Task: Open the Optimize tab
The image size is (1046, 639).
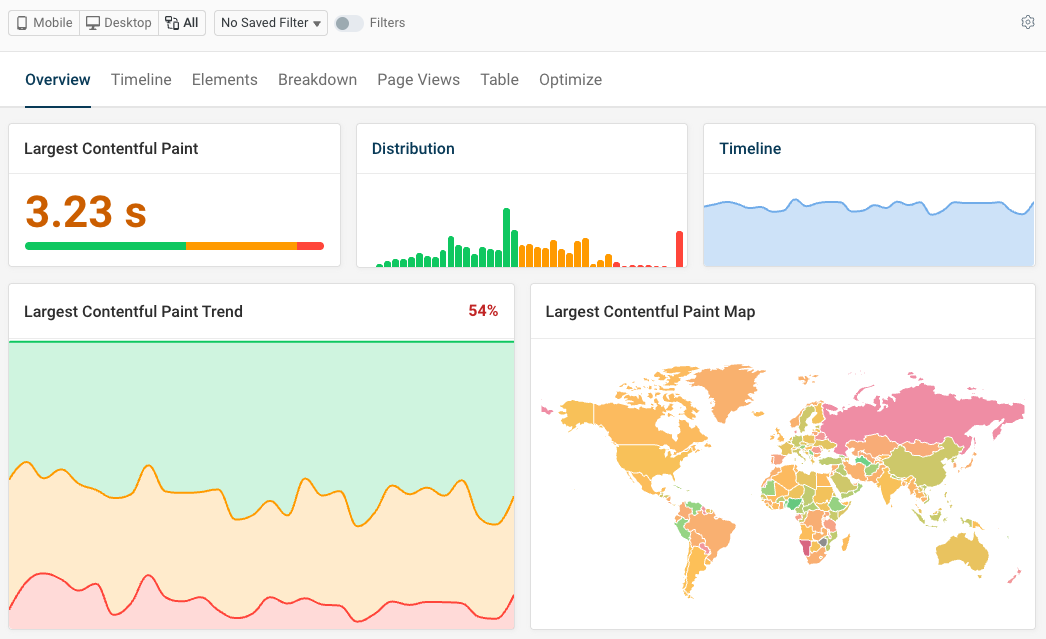Action: [x=570, y=79]
